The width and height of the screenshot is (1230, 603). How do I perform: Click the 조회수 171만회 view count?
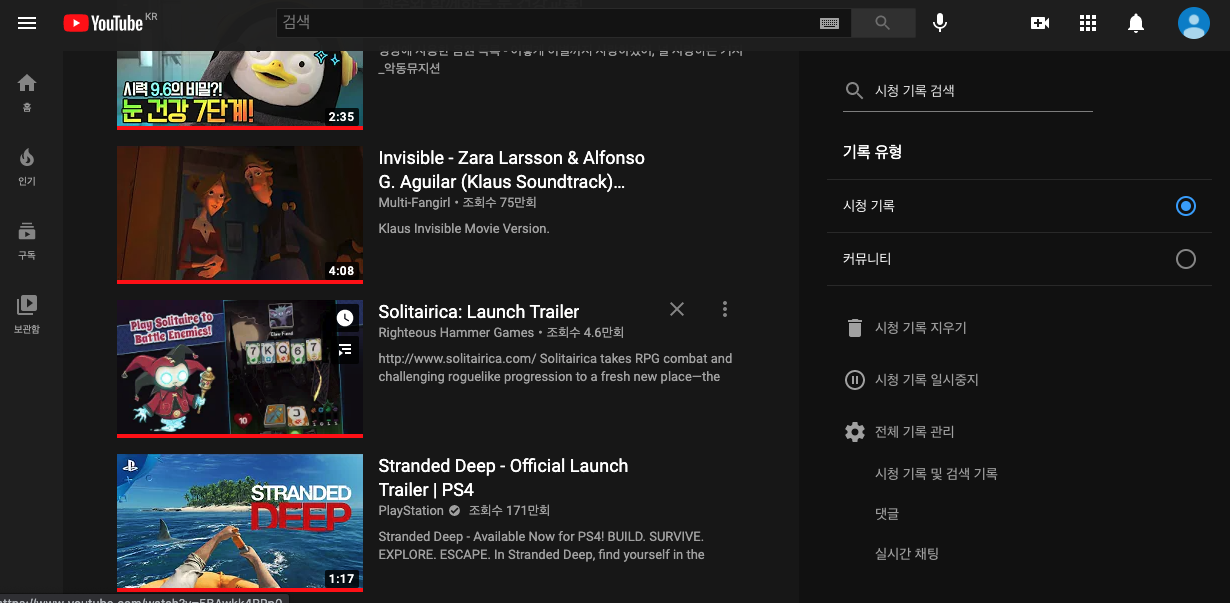(x=510, y=511)
